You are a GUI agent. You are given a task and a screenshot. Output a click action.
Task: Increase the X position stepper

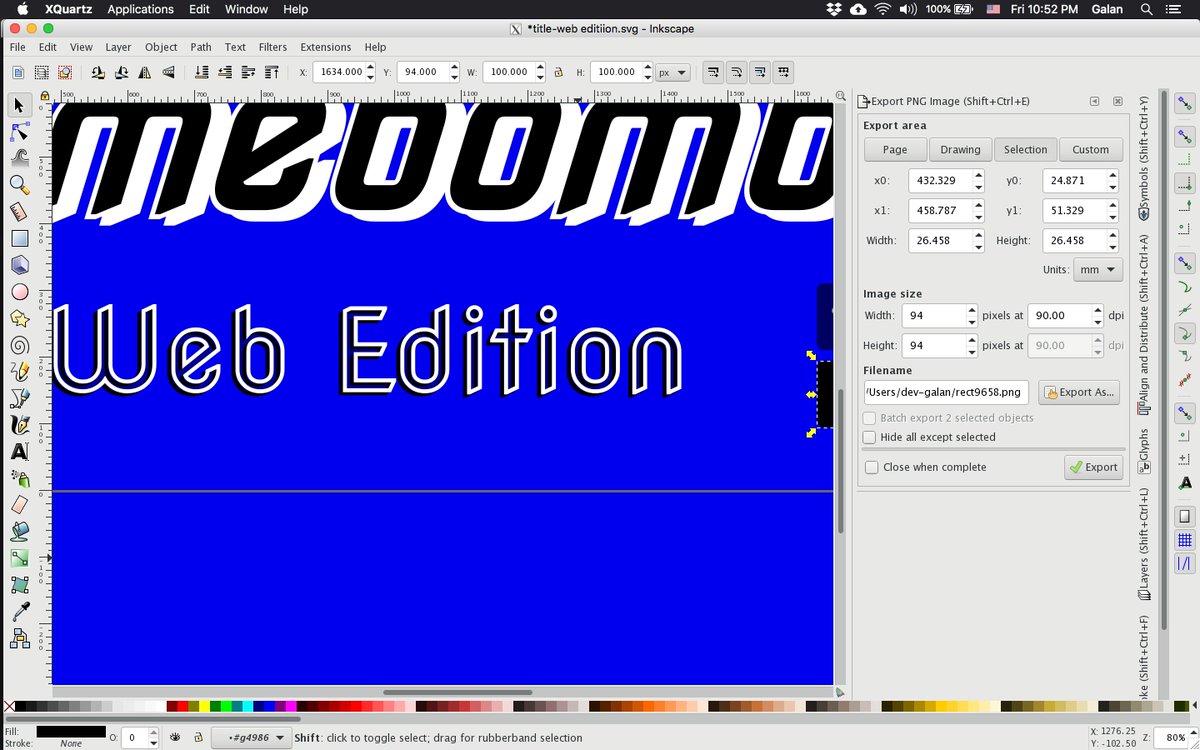(371, 67)
